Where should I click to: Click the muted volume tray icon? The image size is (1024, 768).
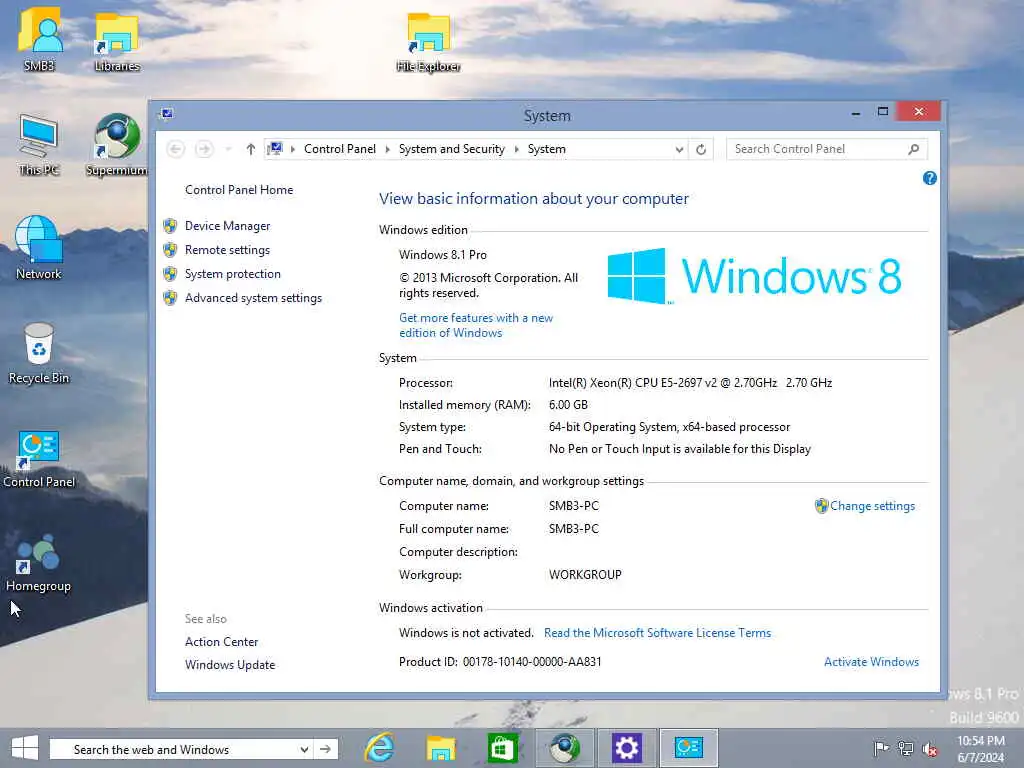click(930, 749)
